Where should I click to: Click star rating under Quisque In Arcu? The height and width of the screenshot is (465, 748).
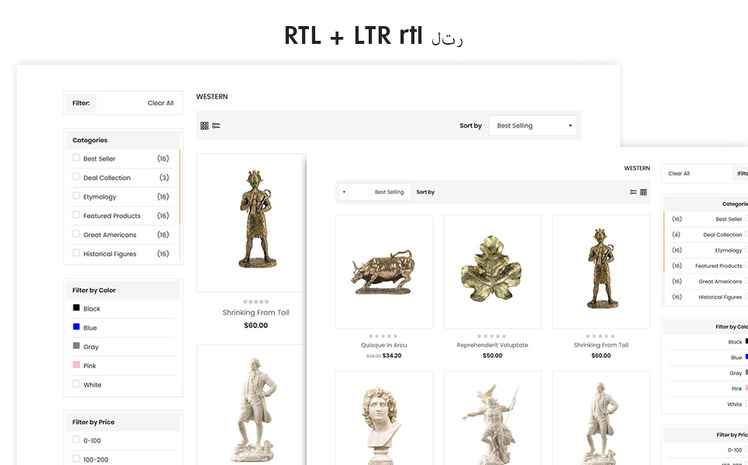[x=384, y=336]
